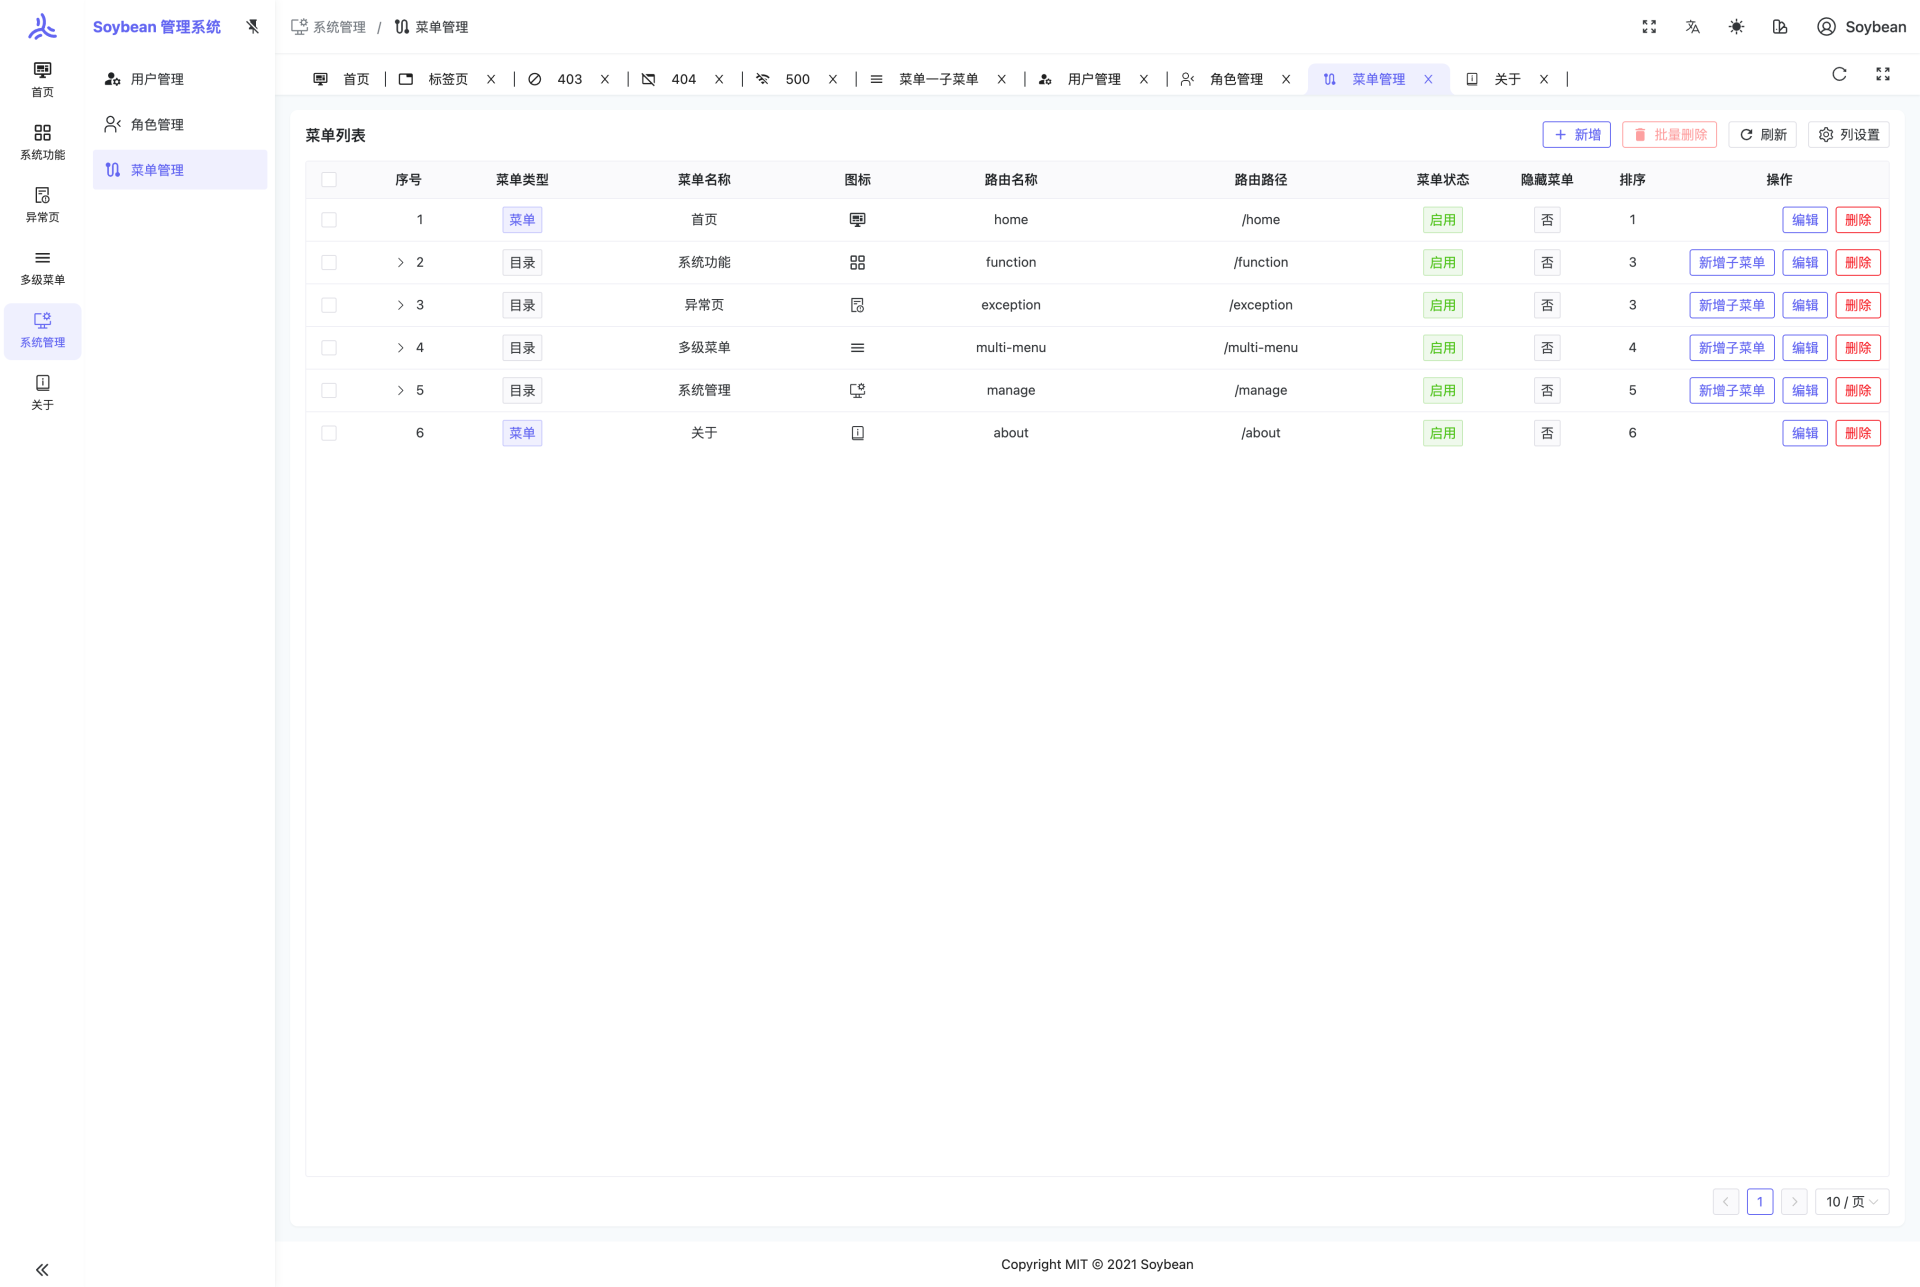Open the theme layout settings icon
The image size is (1920, 1287).
click(x=1780, y=27)
